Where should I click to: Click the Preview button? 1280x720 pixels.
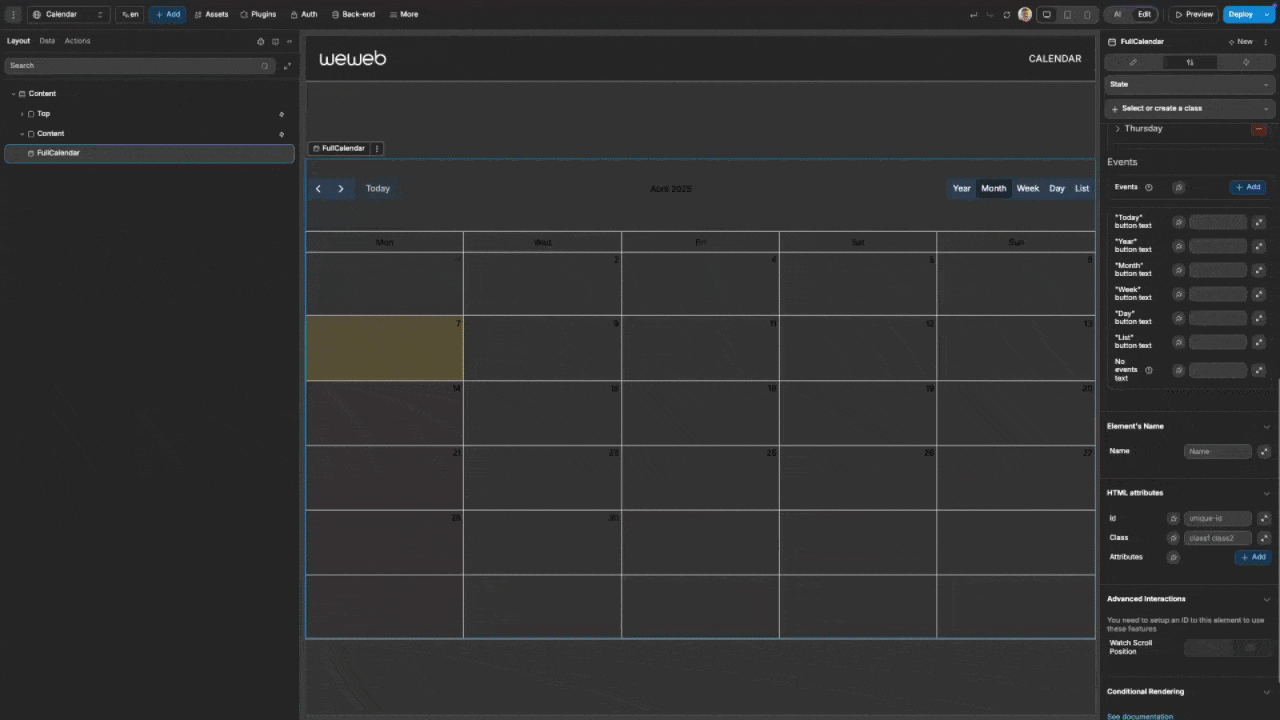1193,15
